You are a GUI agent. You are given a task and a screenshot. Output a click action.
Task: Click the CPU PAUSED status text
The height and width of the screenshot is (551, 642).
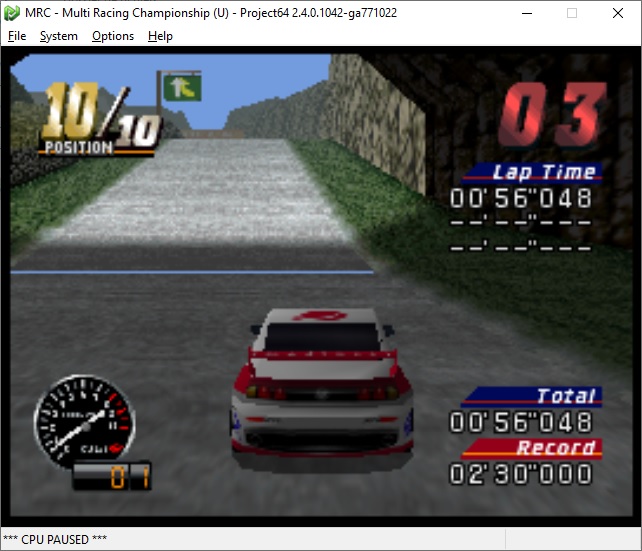pos(55,539)
